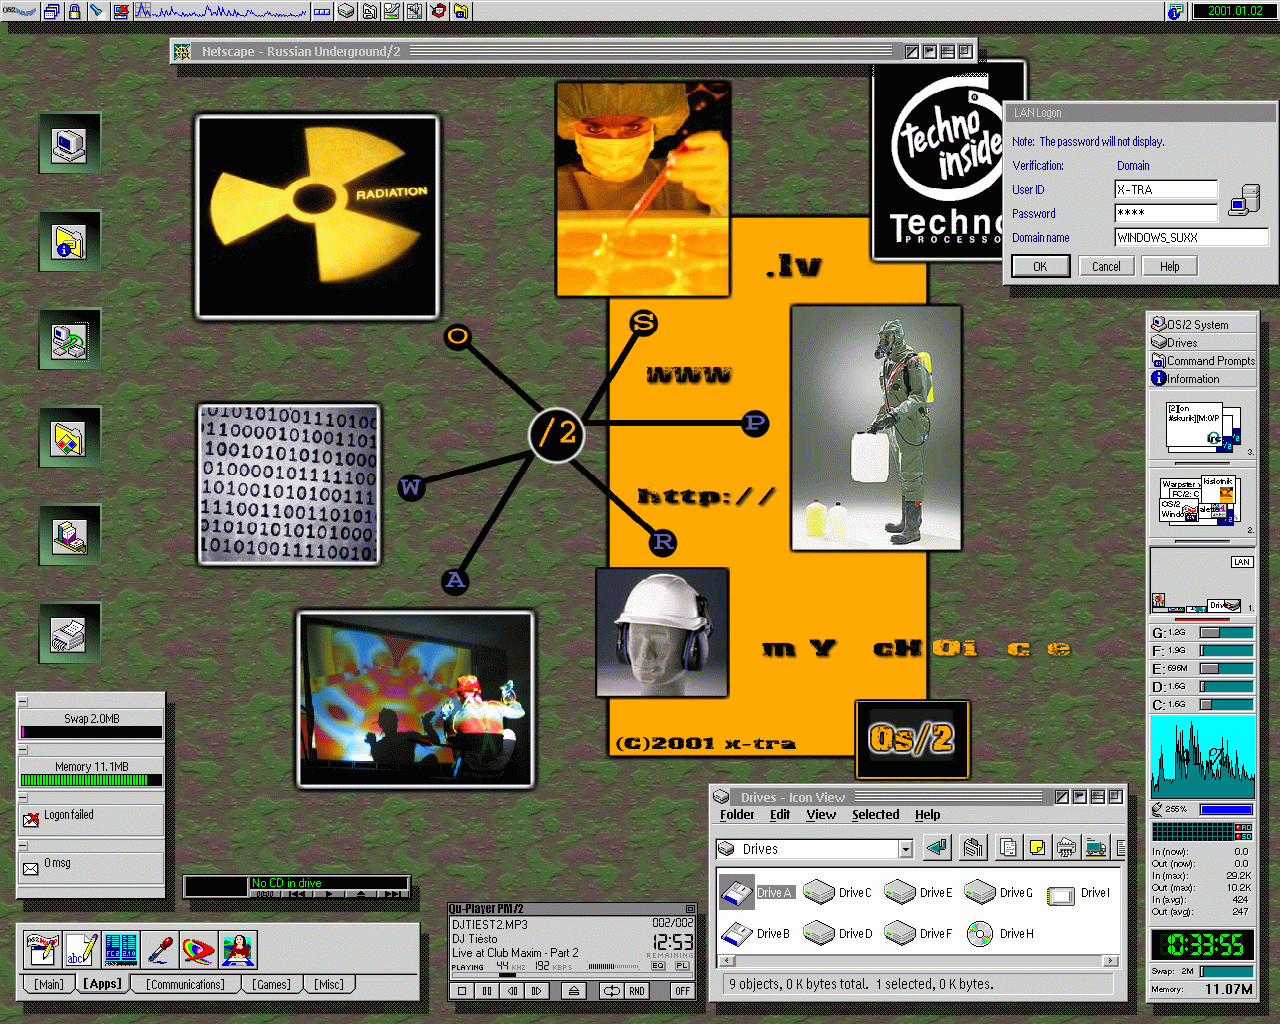Open the info folder desktop icon
This screenshot has height=1024, width=1280.
coord(70,242)
